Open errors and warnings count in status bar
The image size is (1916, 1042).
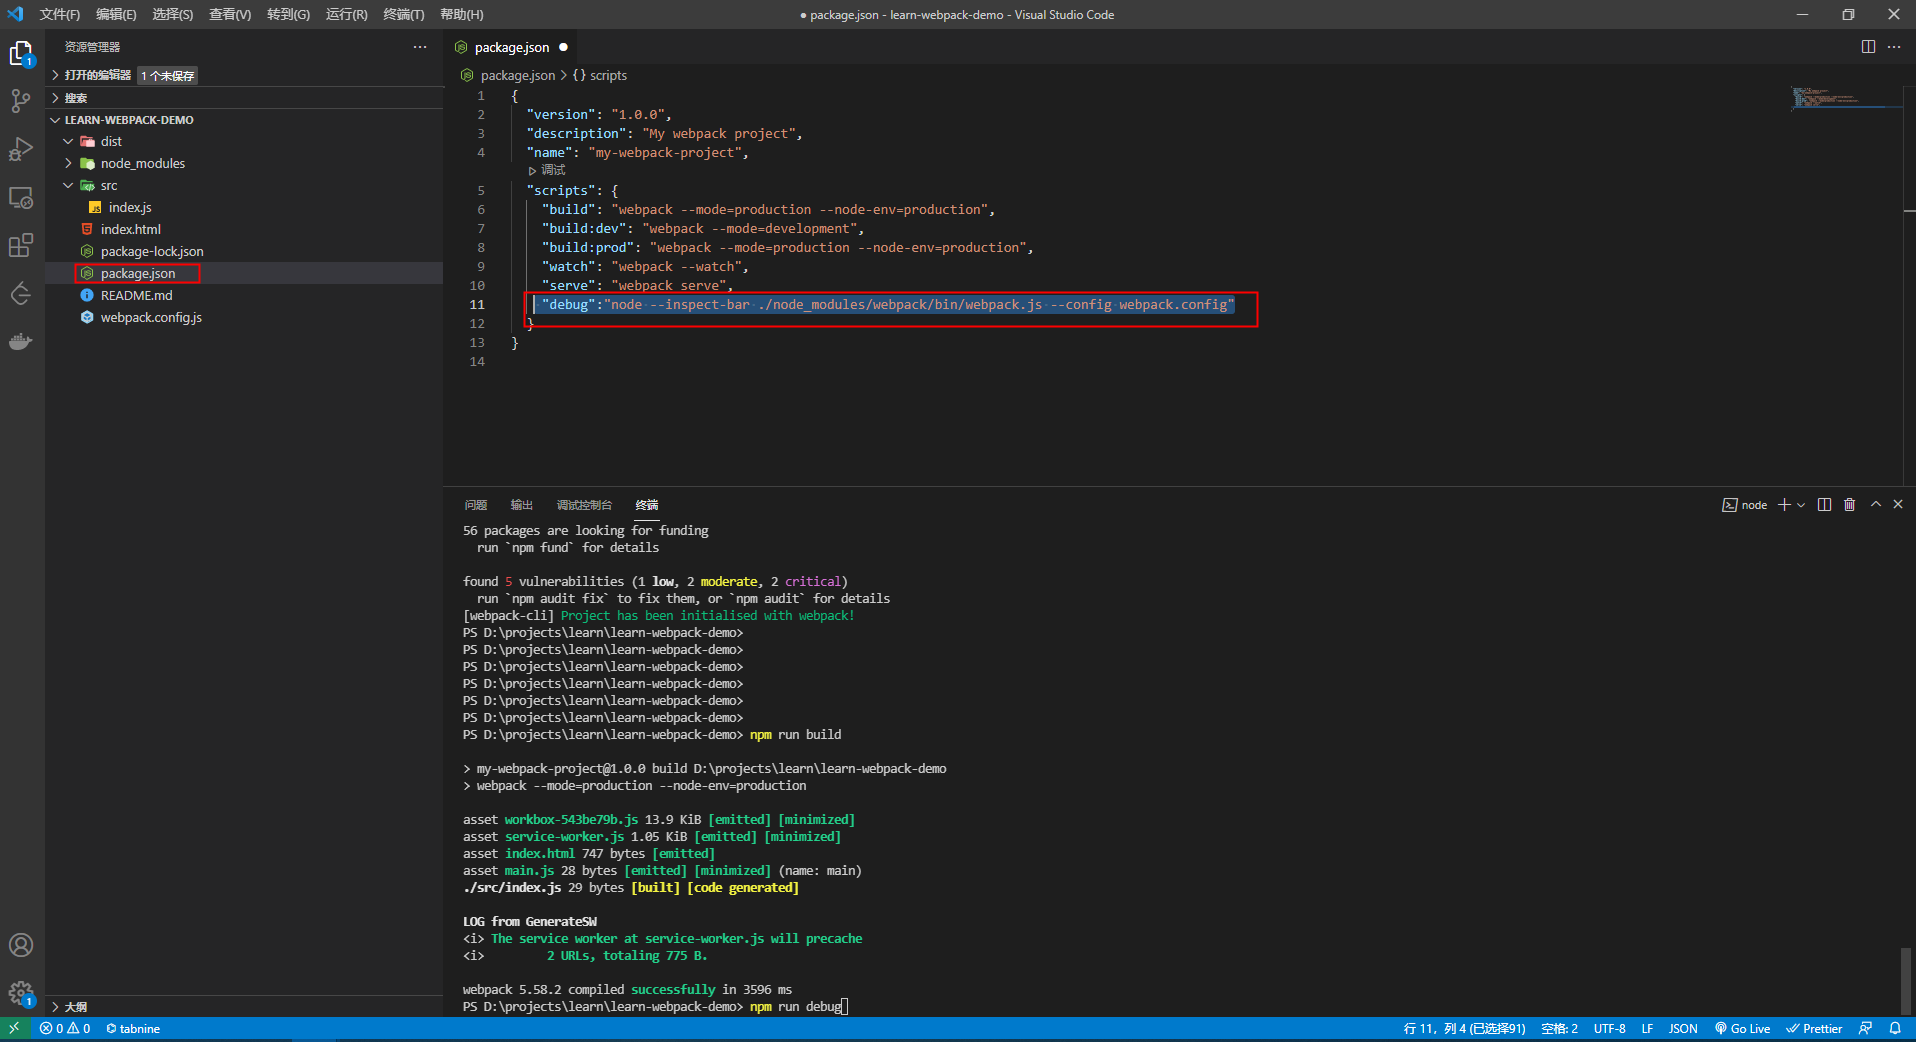(65, 1028)
